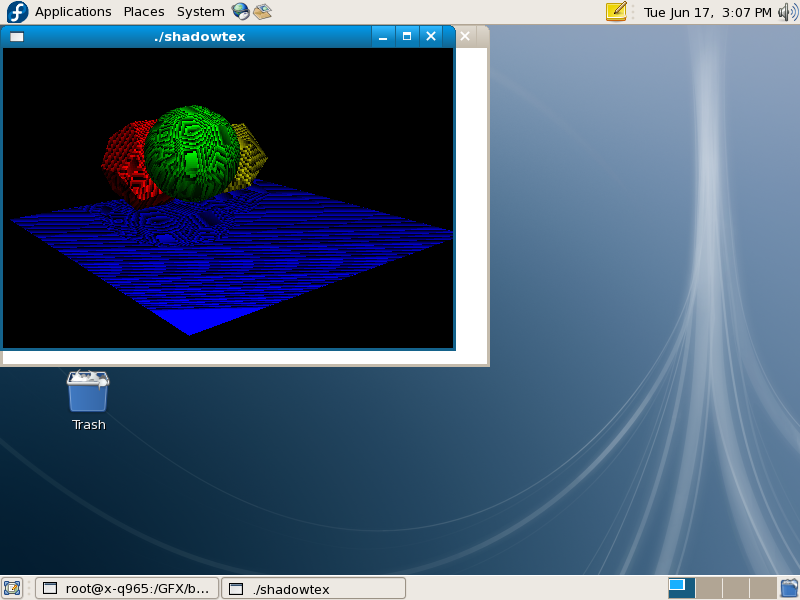This screenshot has width=800, height=600.
Task: Open the clock calendar showing Tue Jun 17
Action: [x=707, y=12]
